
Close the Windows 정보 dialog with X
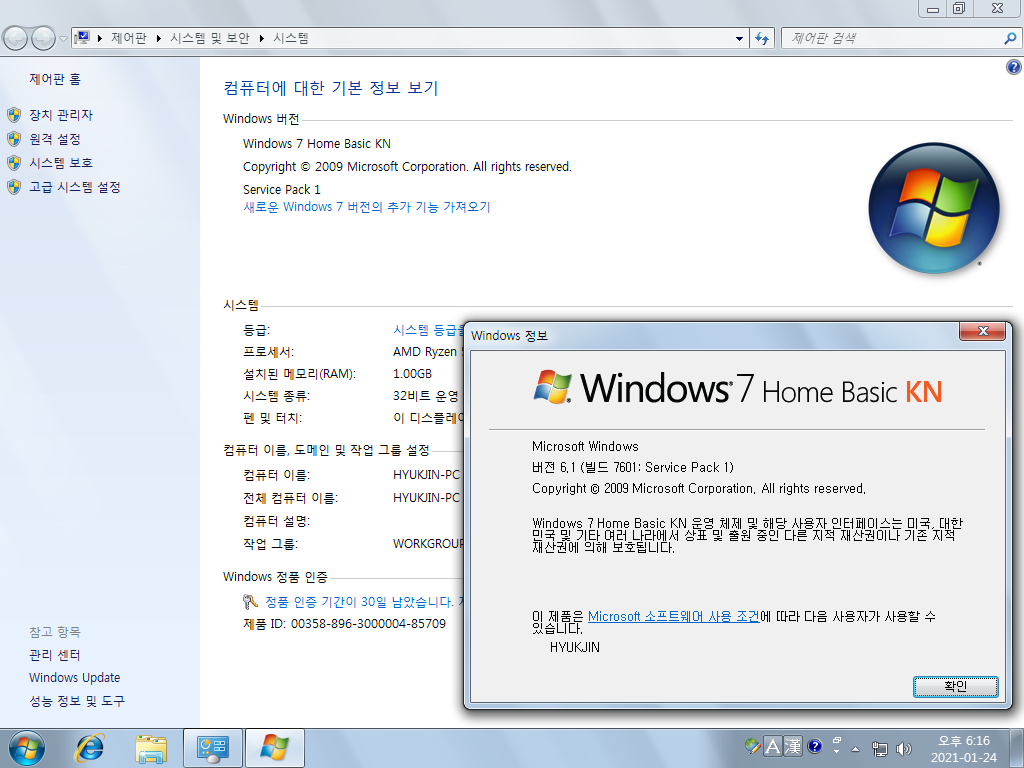(982, 331)
